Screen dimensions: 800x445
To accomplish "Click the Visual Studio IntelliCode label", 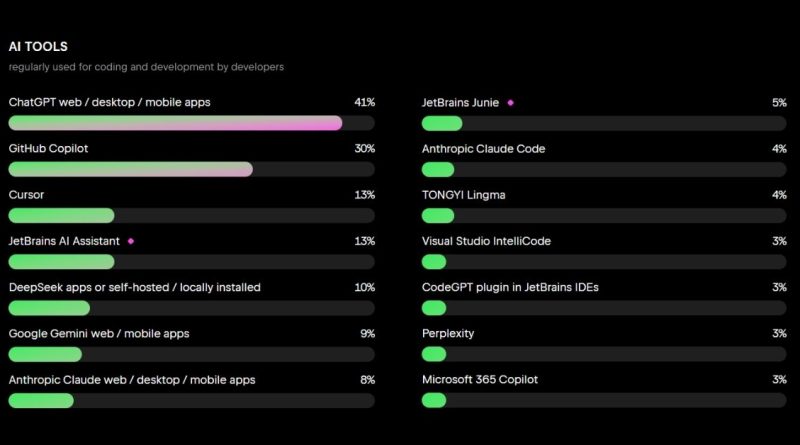I will [486, 241].
